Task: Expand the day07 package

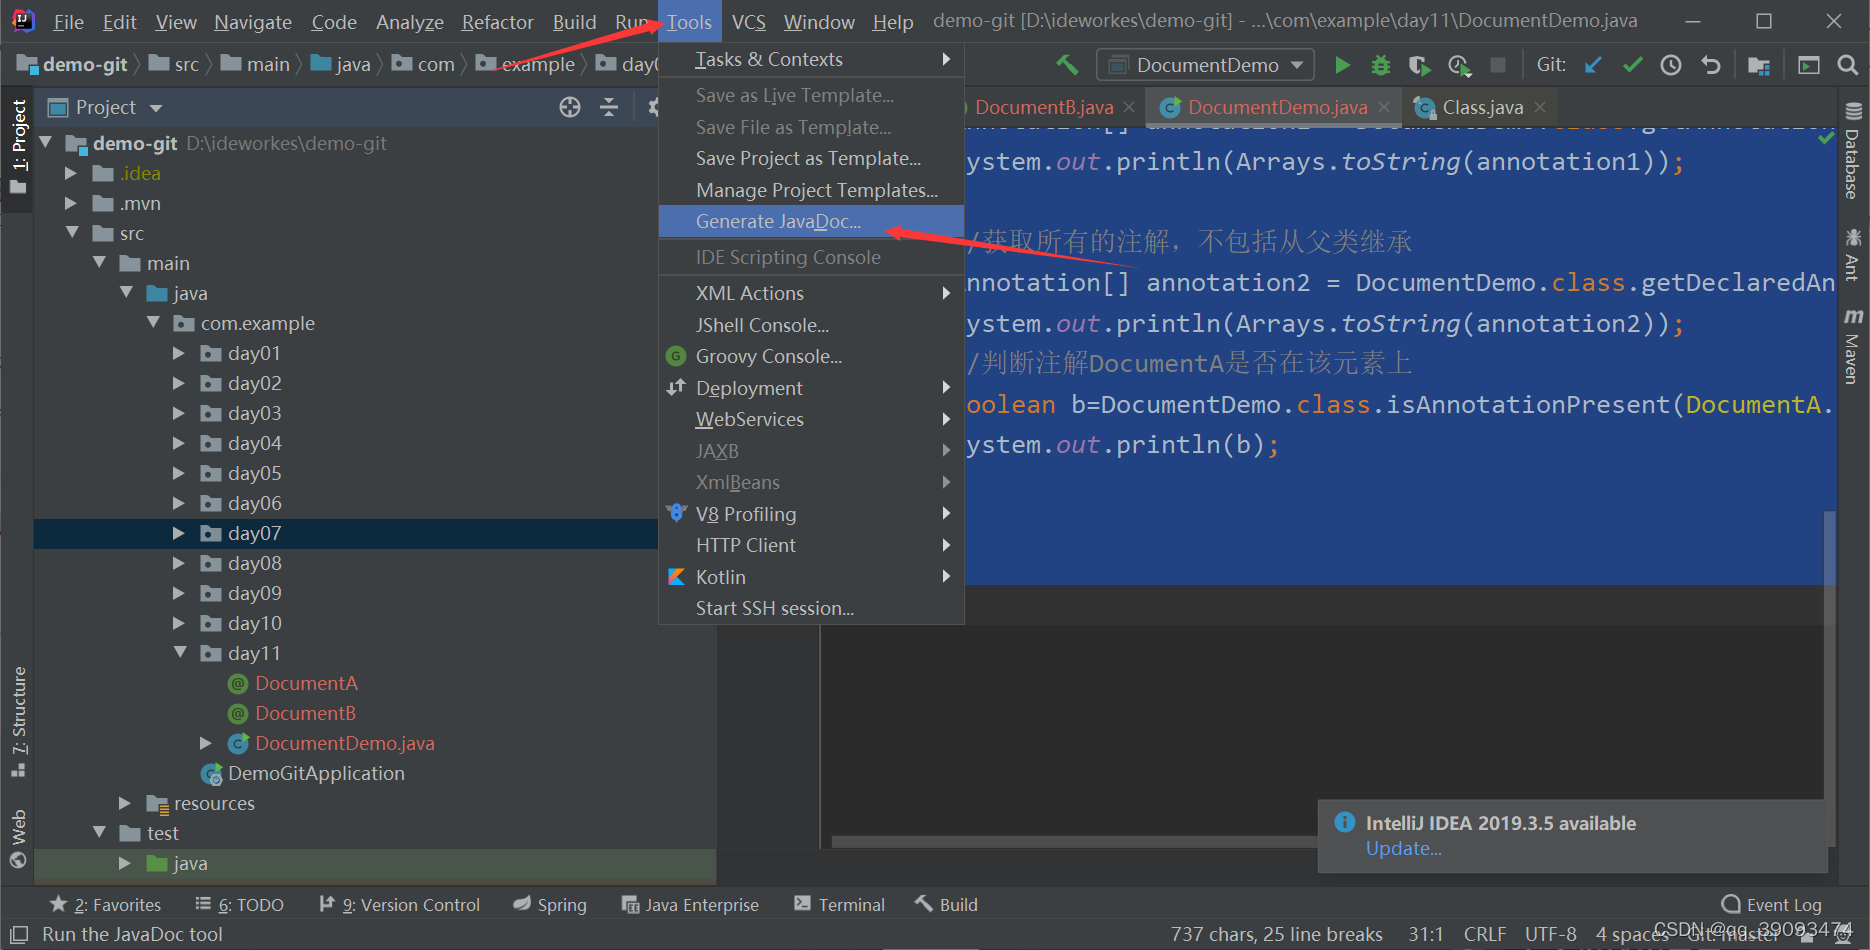Action: point(179,533)
